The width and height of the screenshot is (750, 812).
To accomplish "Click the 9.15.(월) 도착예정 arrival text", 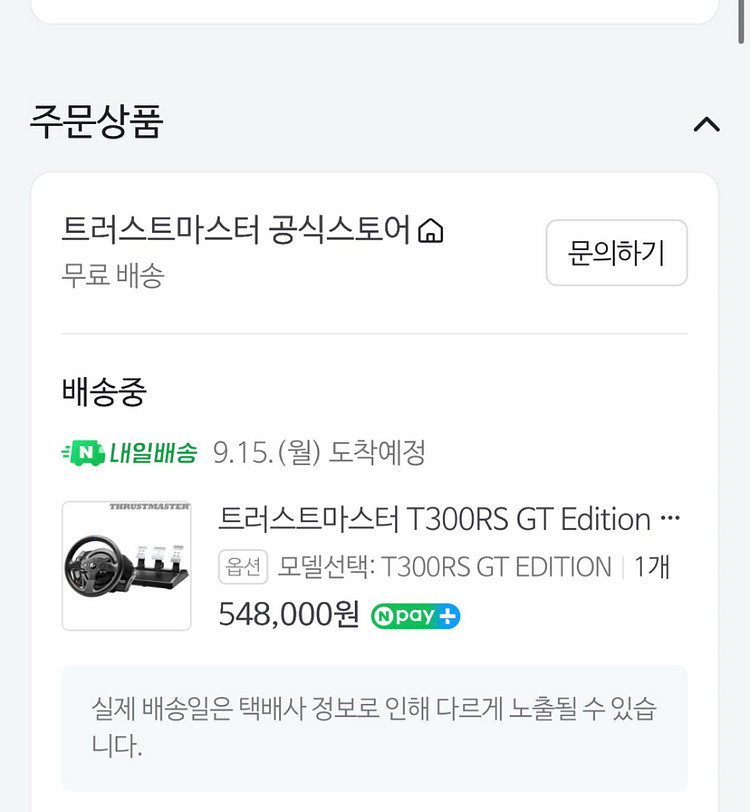I will [319, 453].
